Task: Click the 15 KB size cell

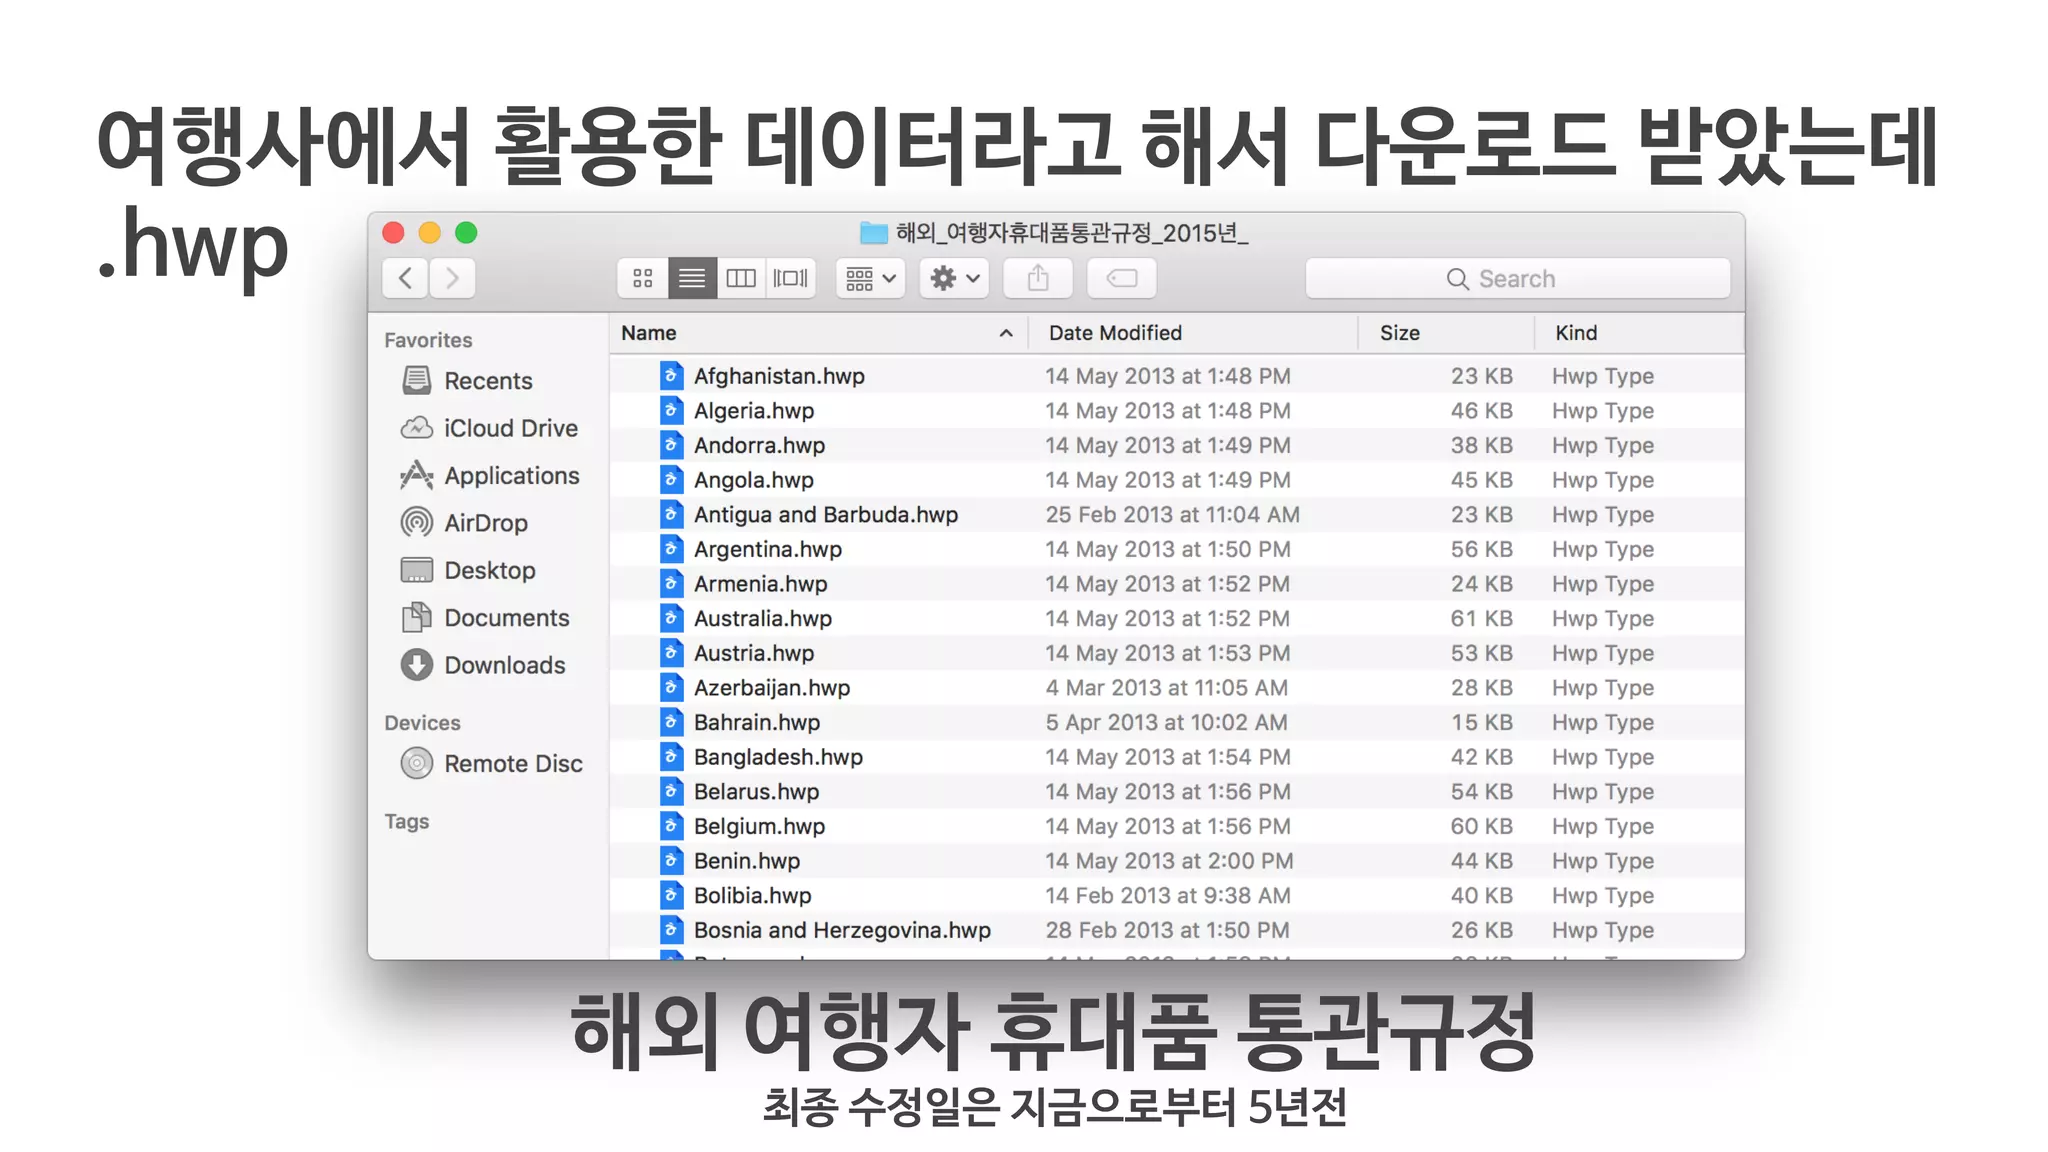Action: (x=1481, y=722)
